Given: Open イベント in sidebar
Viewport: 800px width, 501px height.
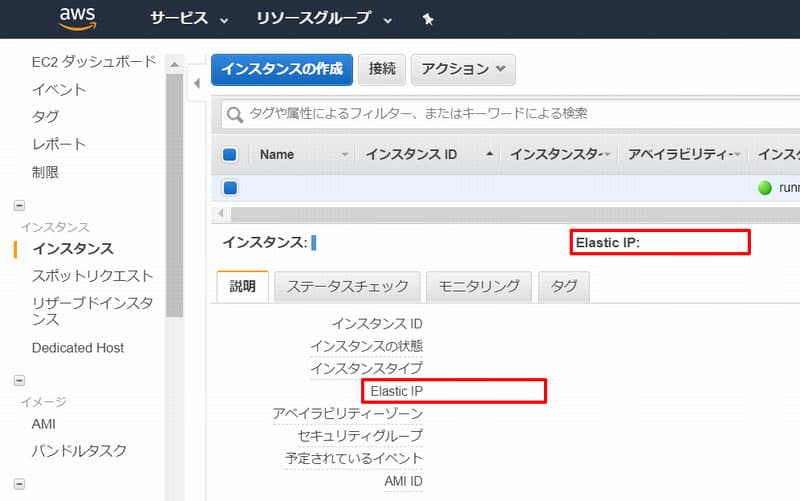Looking at the screenshot, I should (x=59, y=90).
